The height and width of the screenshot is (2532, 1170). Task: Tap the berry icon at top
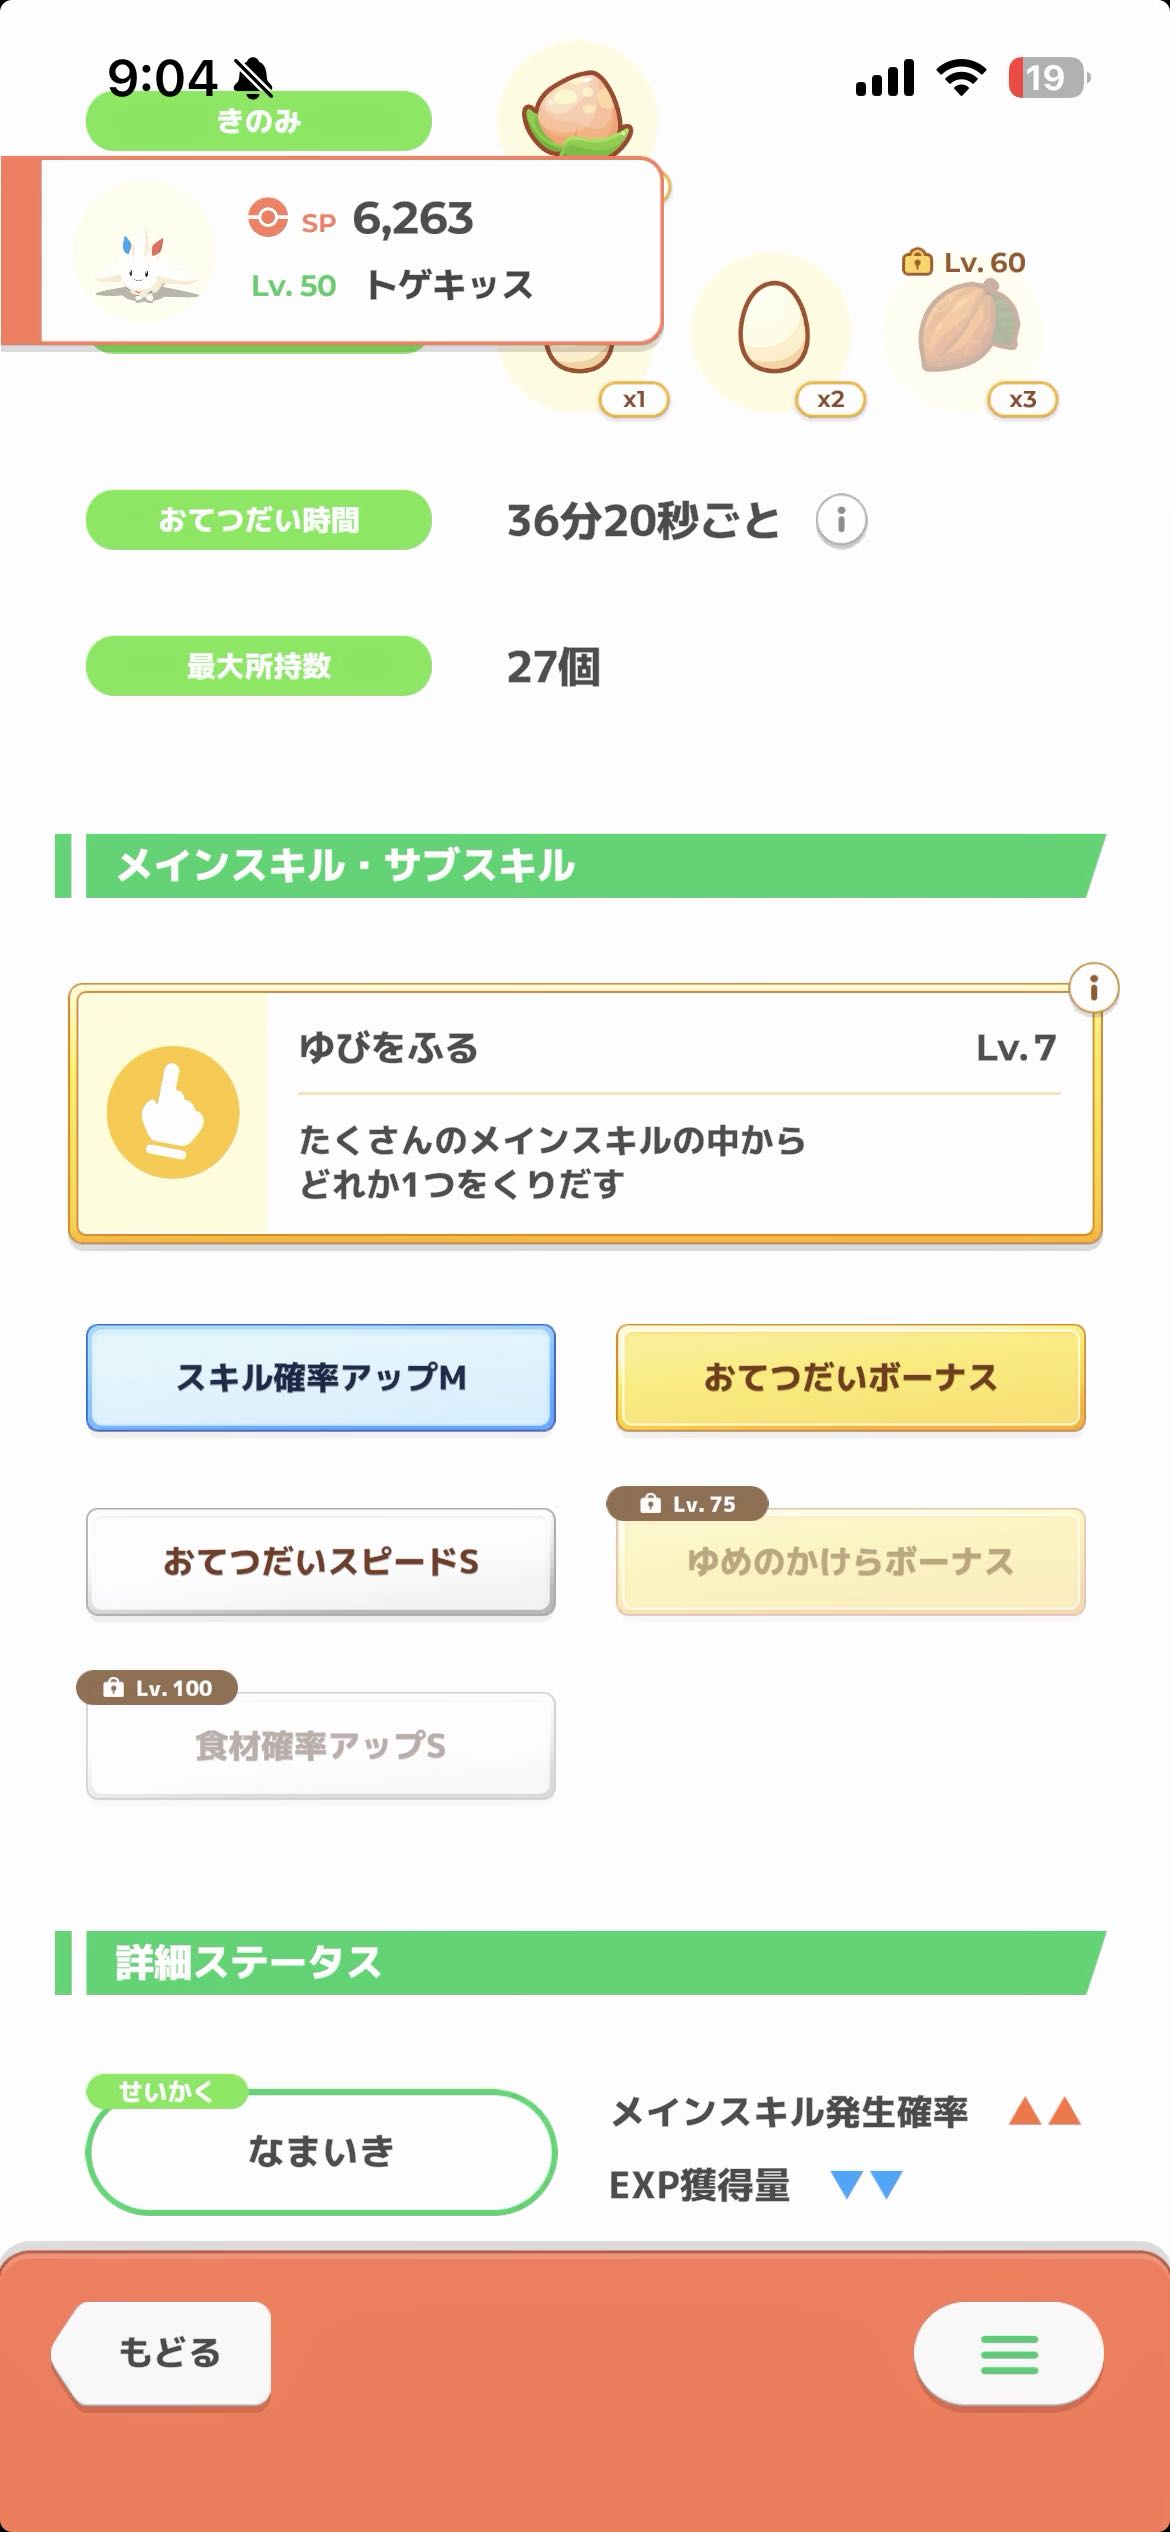577,108
